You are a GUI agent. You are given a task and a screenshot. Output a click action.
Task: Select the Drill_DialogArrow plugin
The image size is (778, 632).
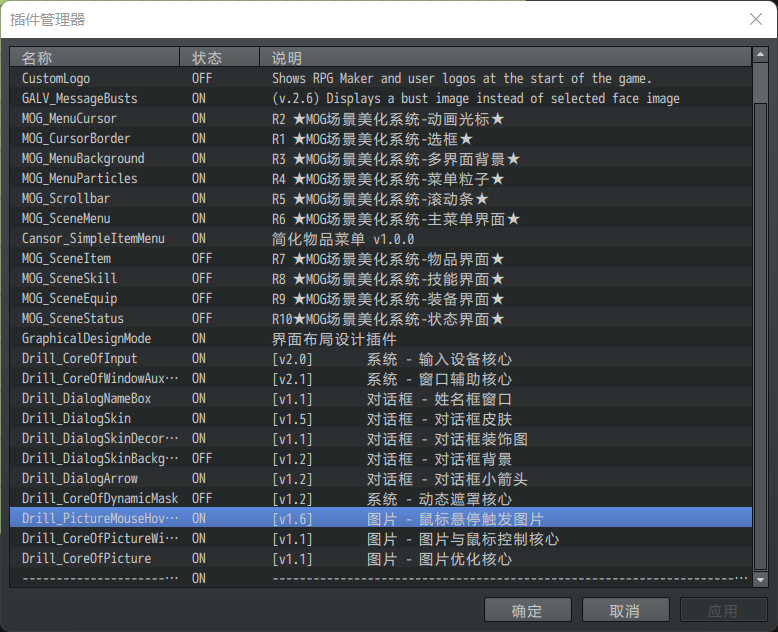click(381, 478)
